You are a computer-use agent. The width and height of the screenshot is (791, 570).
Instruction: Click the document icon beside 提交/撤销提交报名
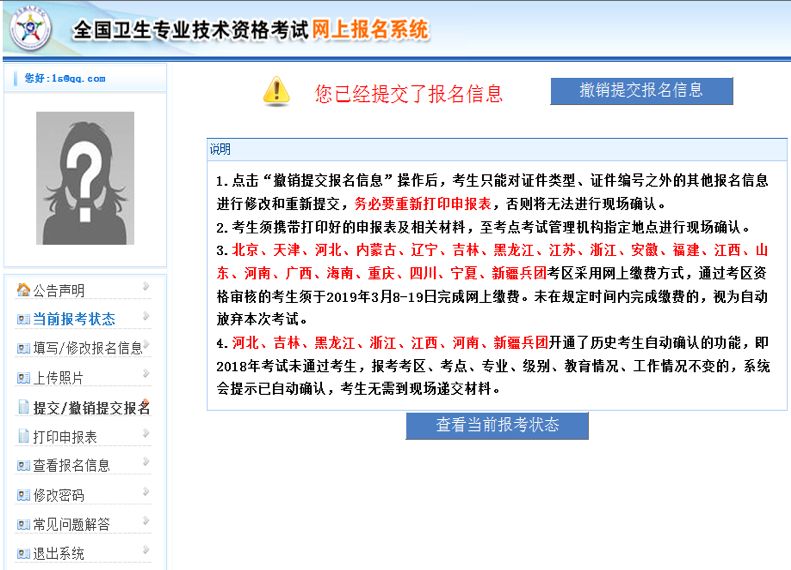[23, 407]
